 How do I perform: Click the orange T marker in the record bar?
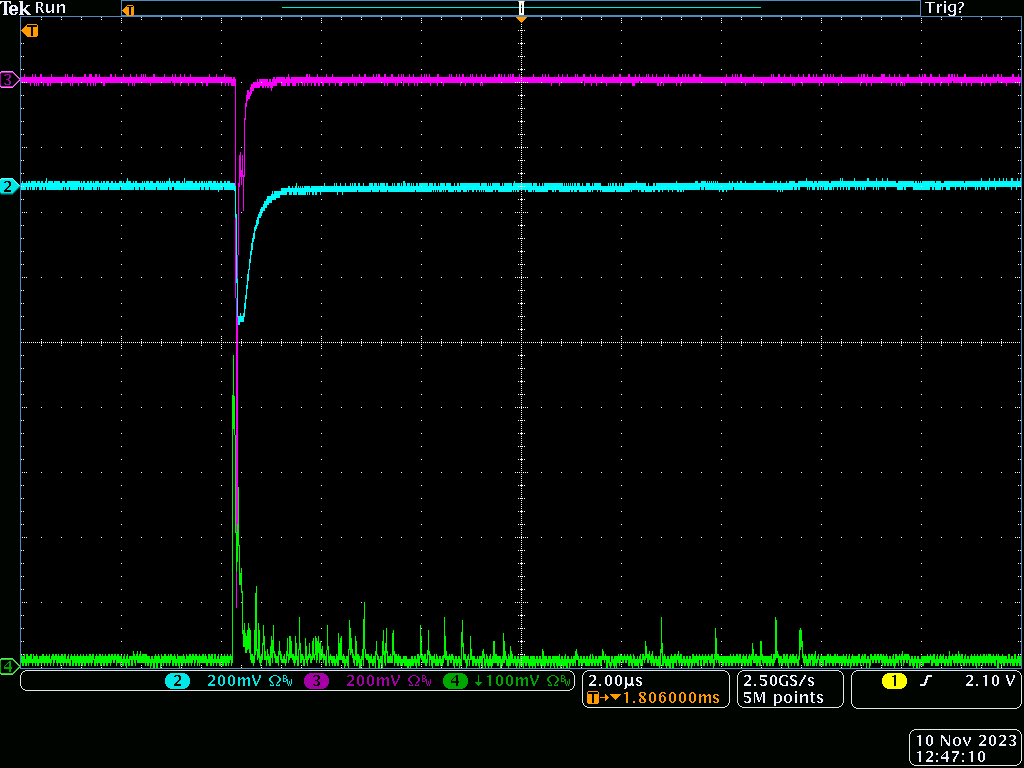click(127, 9)
